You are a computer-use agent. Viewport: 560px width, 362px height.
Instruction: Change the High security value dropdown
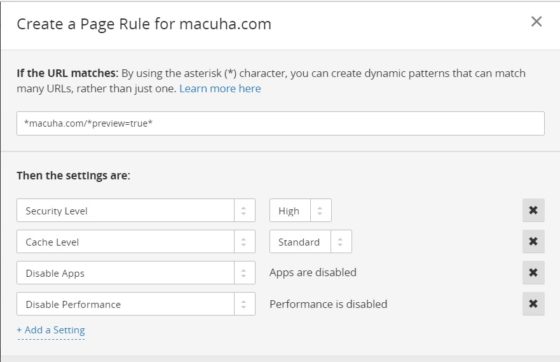tap(300, 211)
